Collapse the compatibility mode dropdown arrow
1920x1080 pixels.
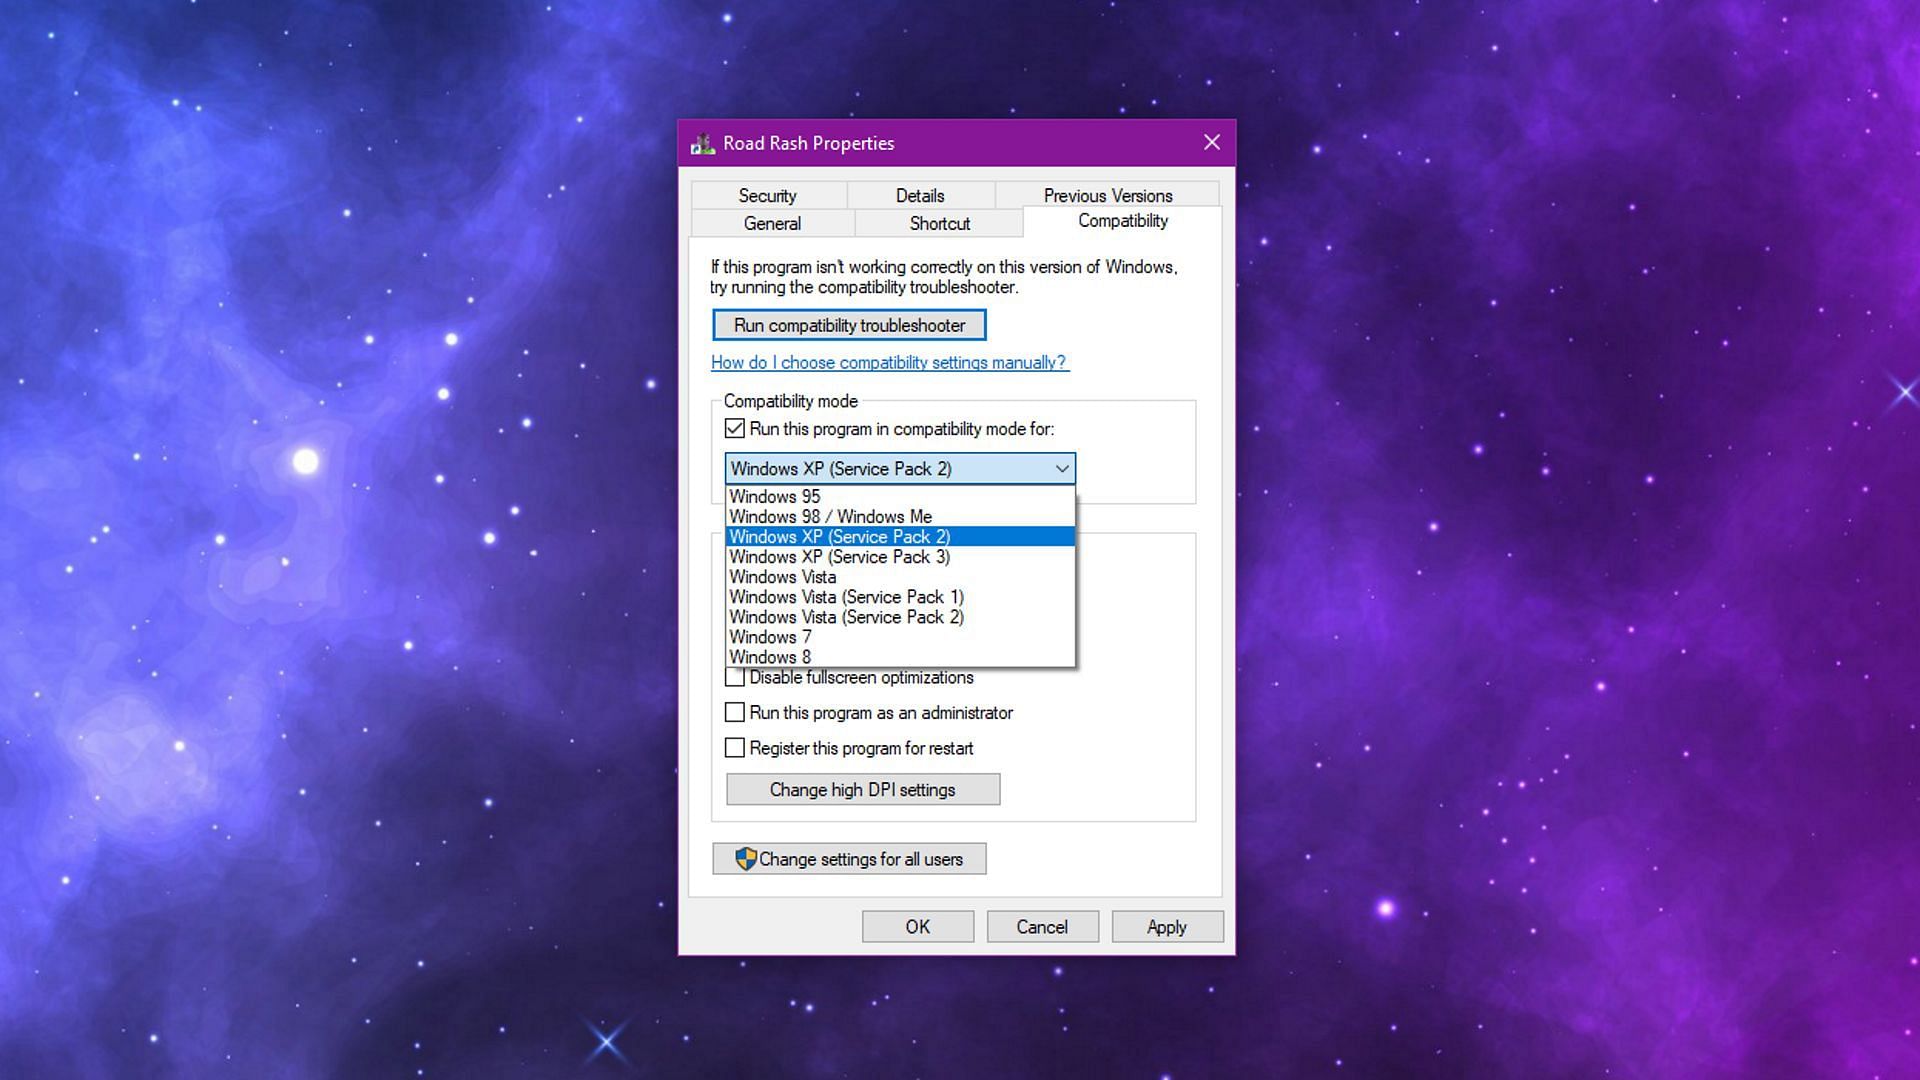[1061, 469]
